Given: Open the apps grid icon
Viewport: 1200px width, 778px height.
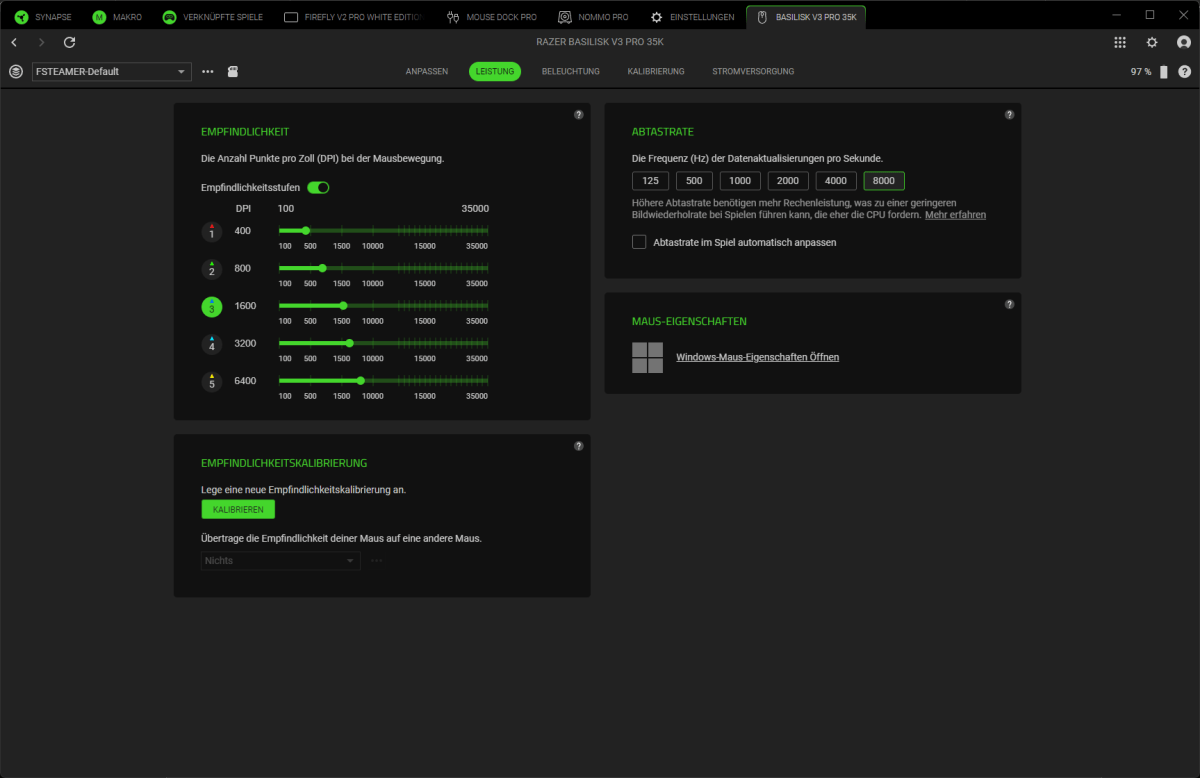Looking at the screenshot, I should (x=1120, y=42).
